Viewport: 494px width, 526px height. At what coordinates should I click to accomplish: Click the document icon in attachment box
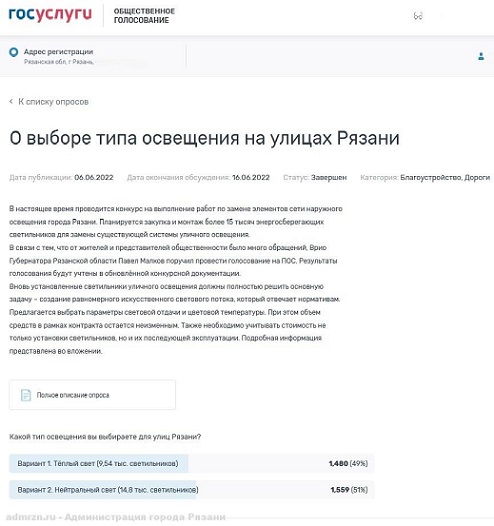26,395
